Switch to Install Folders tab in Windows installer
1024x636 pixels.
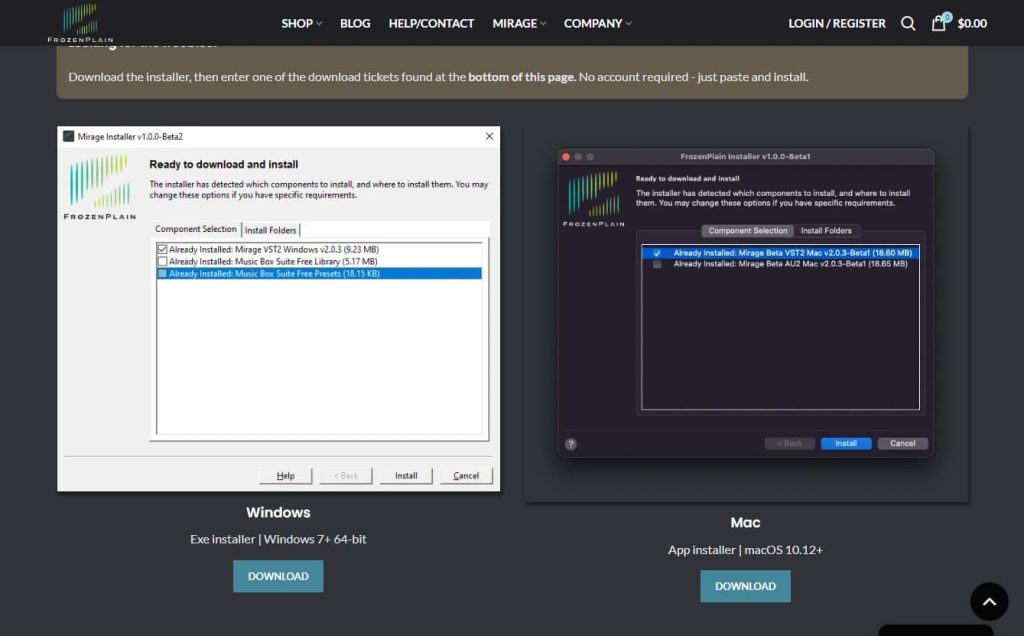coord(271,230)
